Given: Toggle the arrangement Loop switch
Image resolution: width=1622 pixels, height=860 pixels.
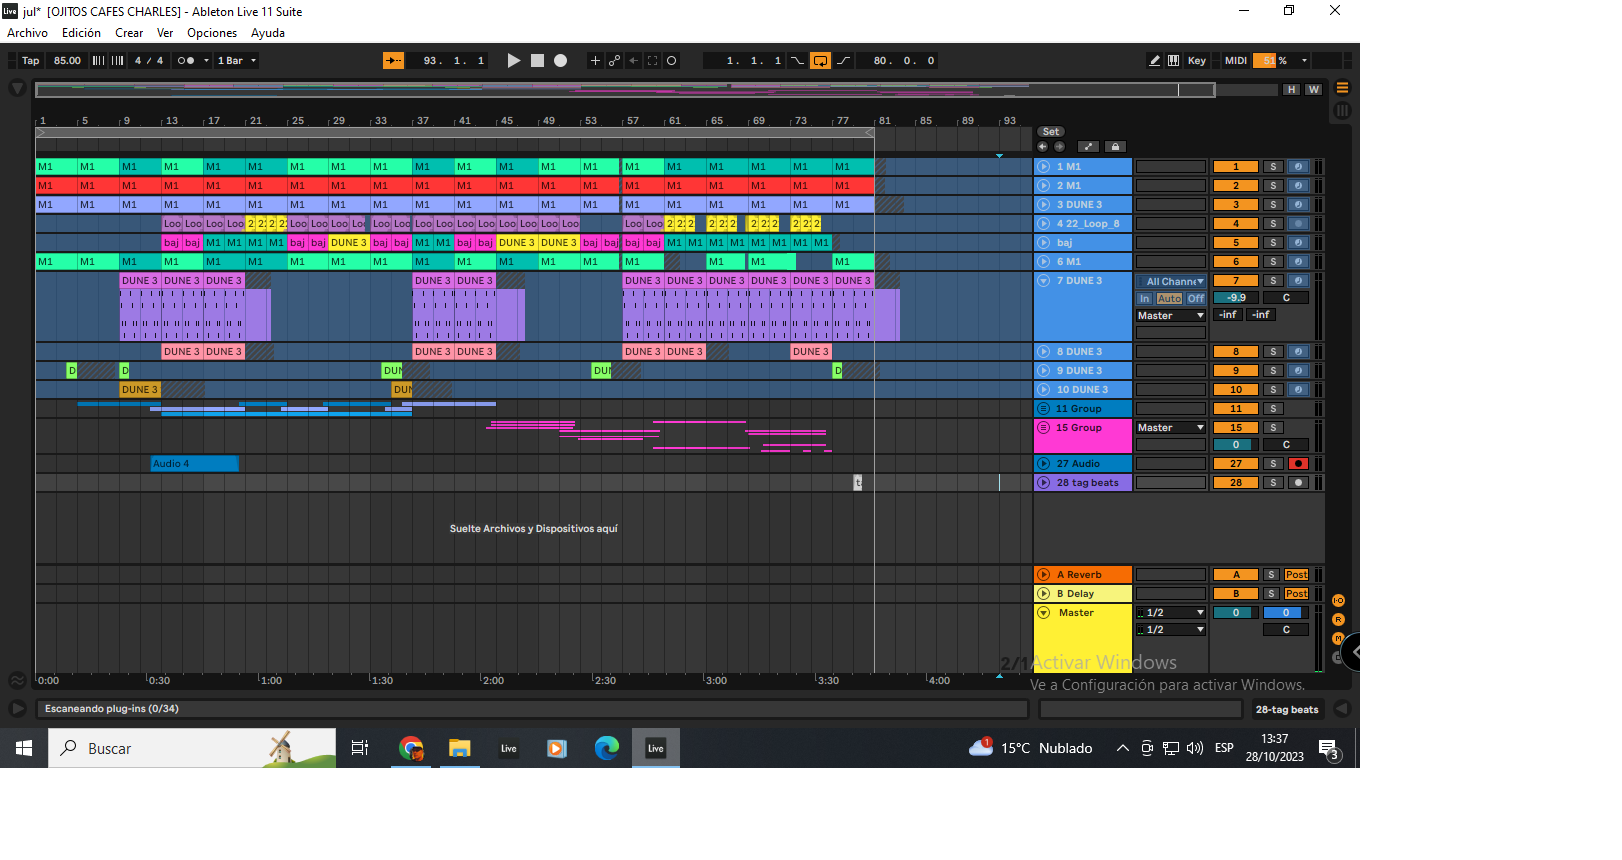Looking at the screenshot, I should [x=820, y=61].
